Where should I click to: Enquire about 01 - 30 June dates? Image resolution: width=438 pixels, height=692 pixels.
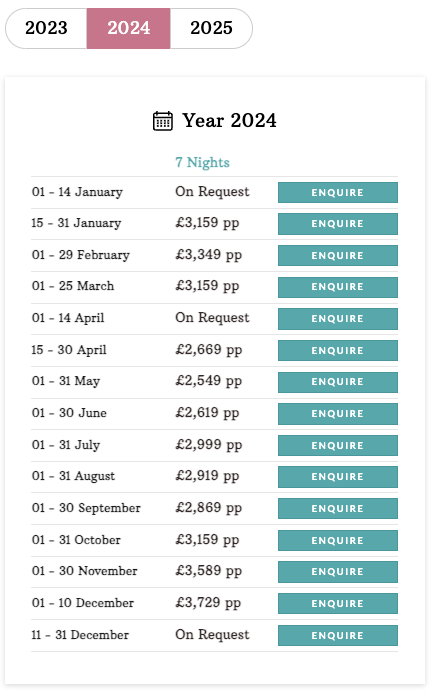(338, 414)
